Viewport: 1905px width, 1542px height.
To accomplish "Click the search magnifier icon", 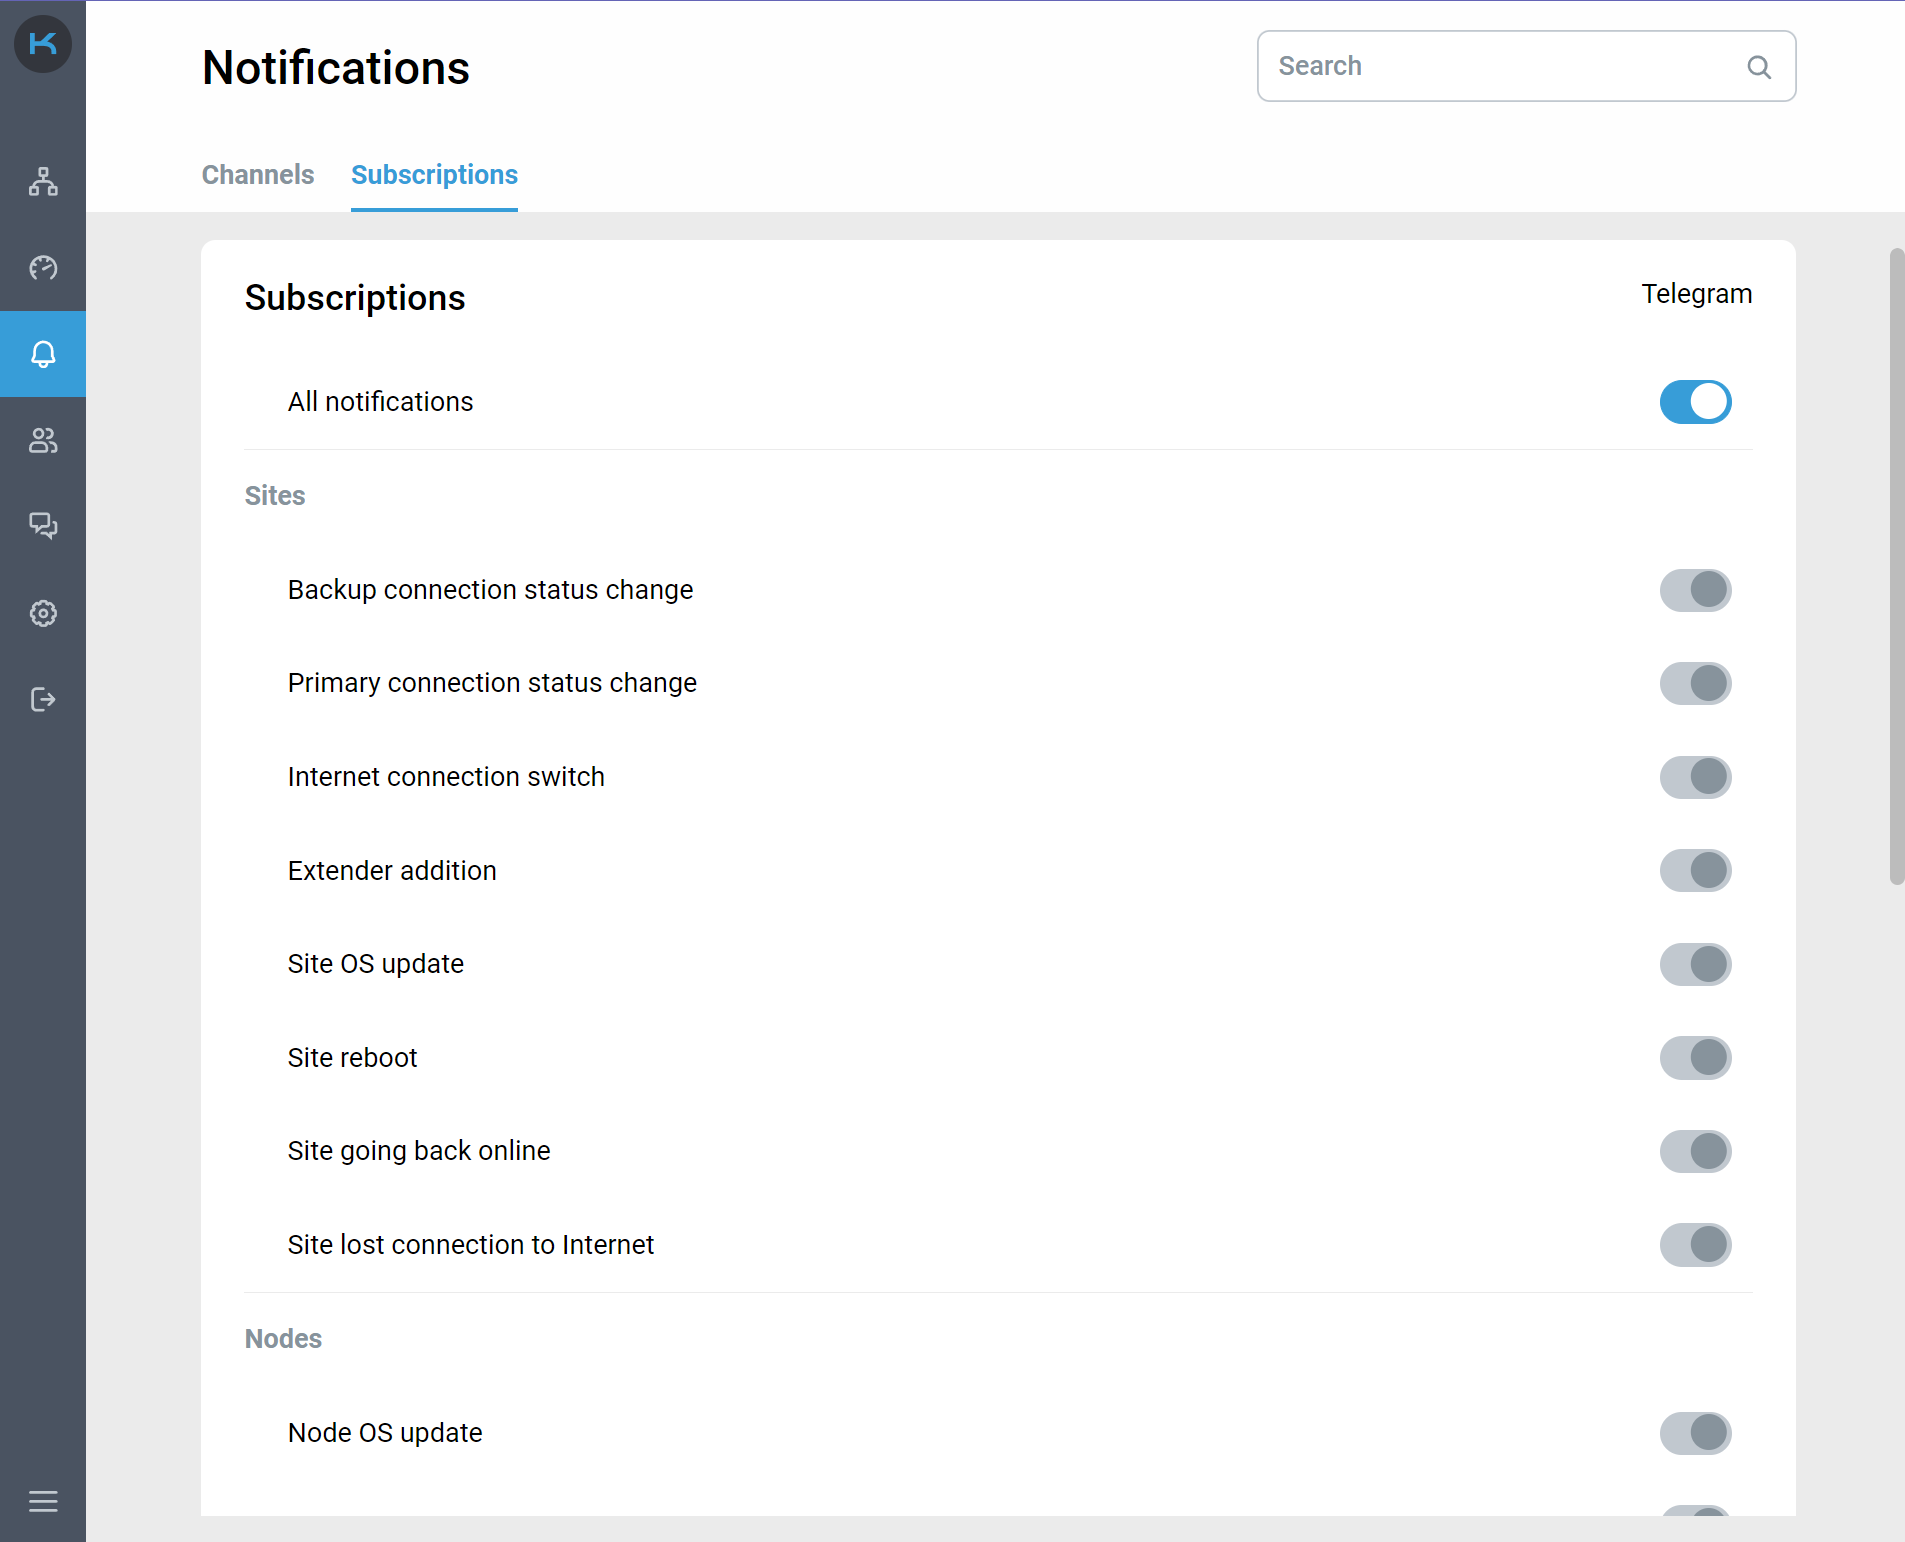I will tap(1759, 67).
